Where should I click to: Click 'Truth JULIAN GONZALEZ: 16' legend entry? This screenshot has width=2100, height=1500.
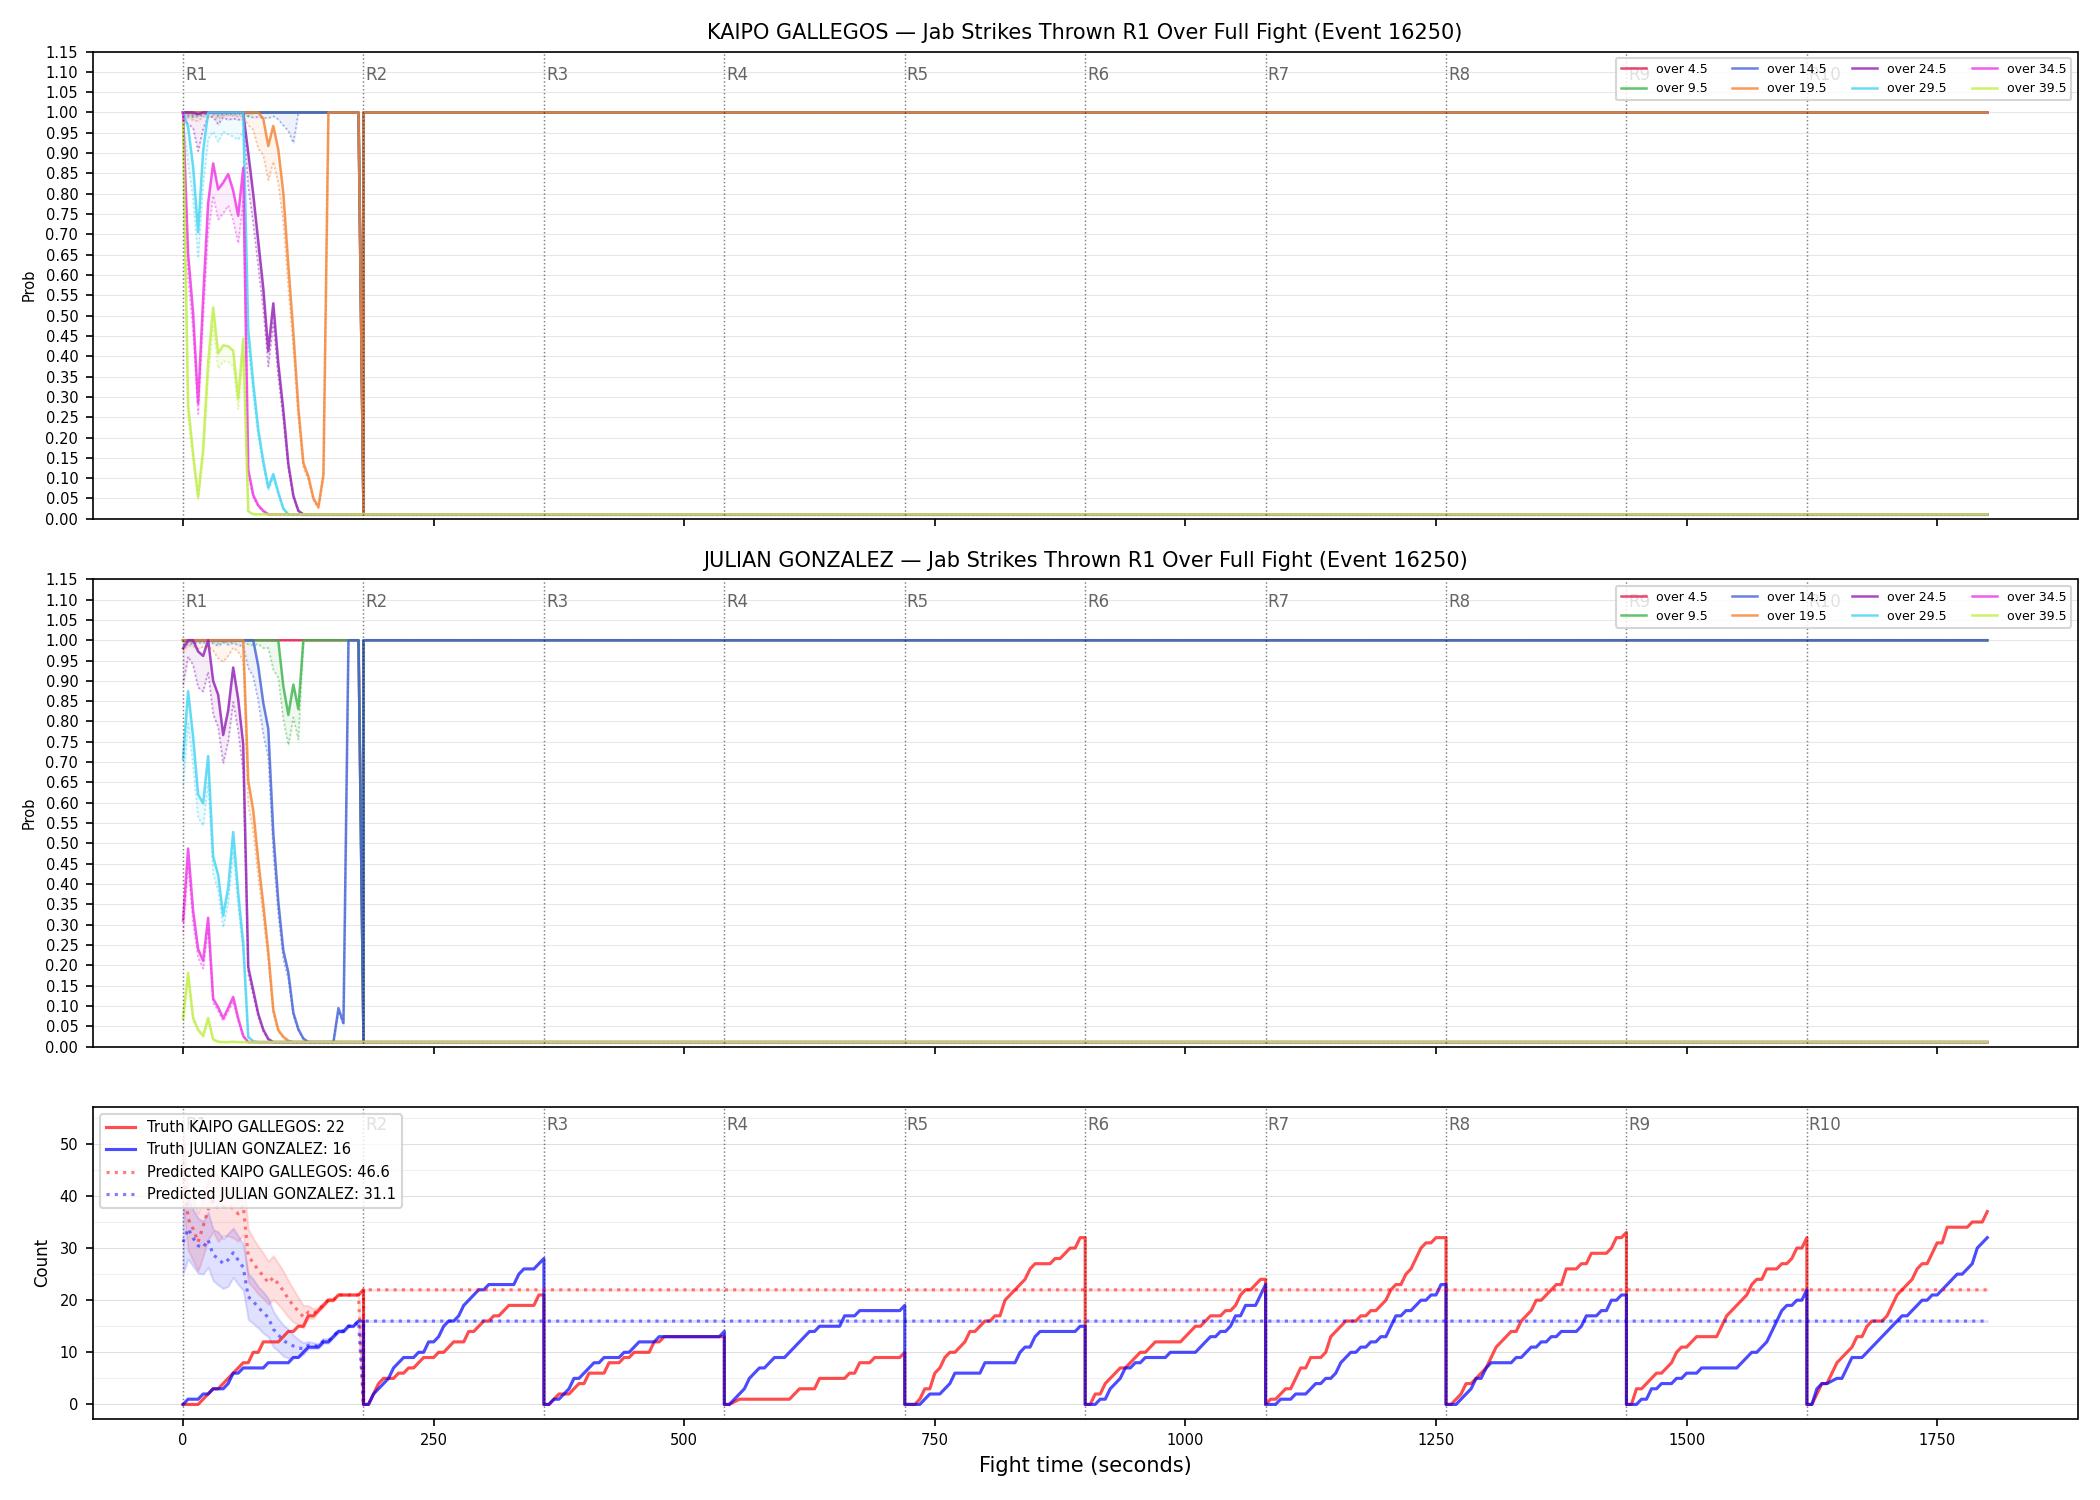pos(228,1149)
